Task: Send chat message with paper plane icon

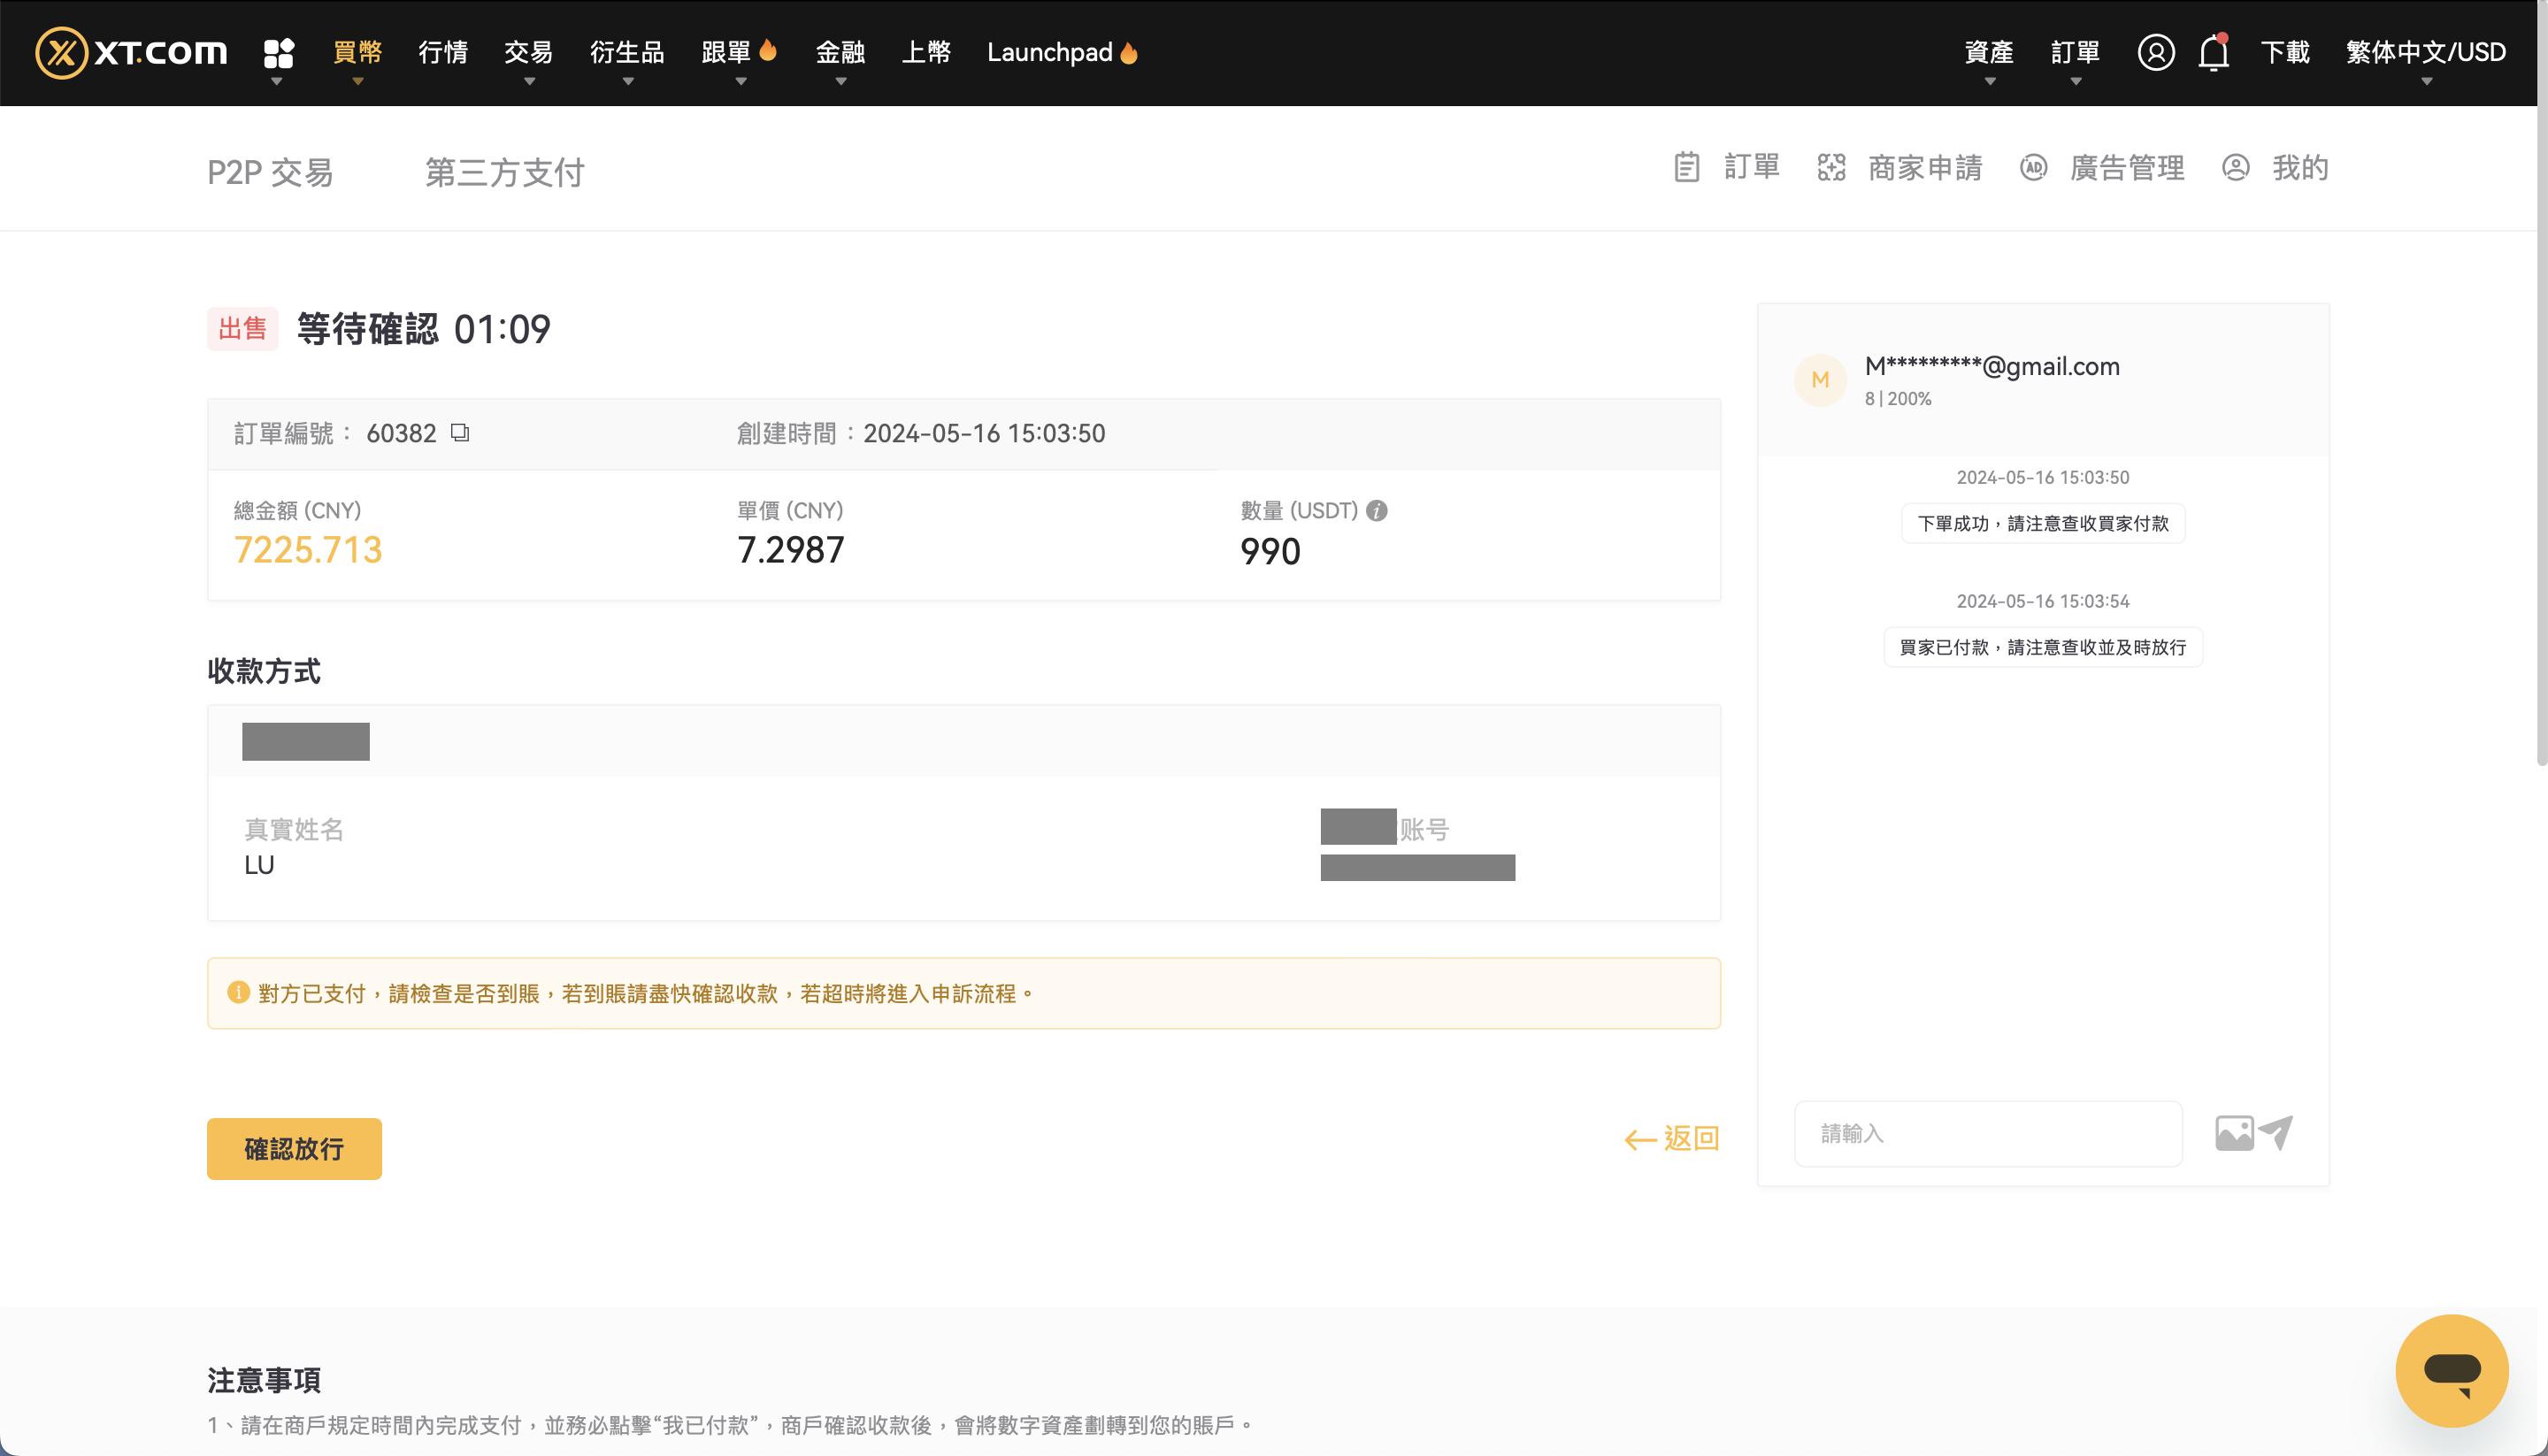Action: pos(2276,1133)
